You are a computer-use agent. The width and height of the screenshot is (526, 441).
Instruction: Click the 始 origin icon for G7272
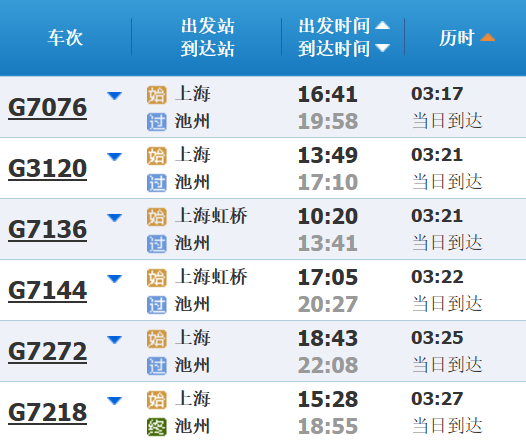click(x=157, y=339)
